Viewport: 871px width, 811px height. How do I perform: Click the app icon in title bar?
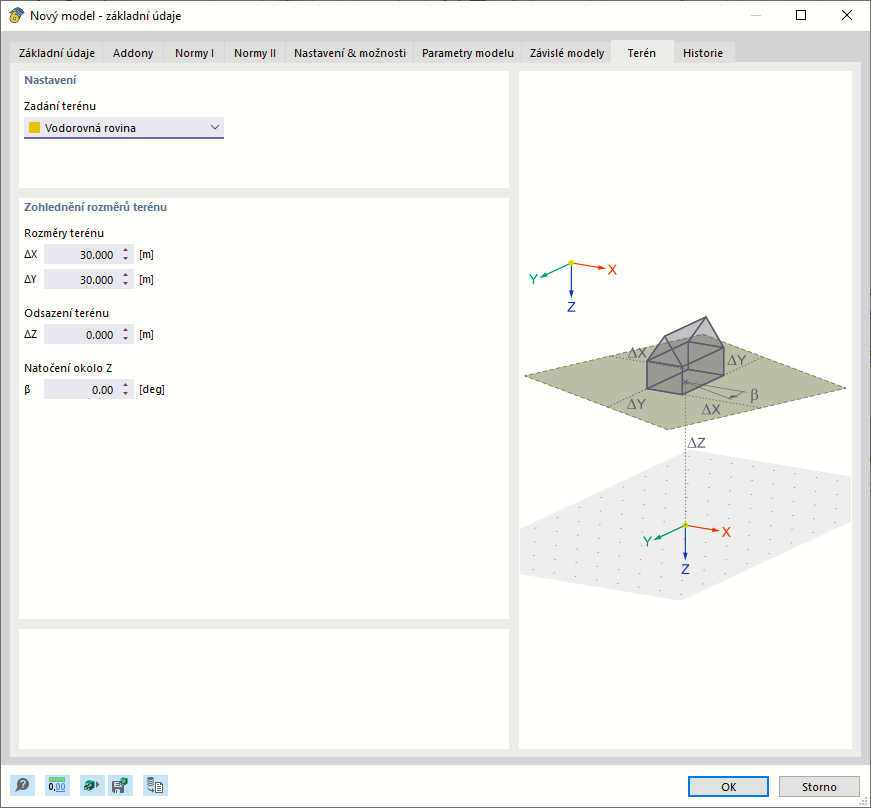pos(16,16)
